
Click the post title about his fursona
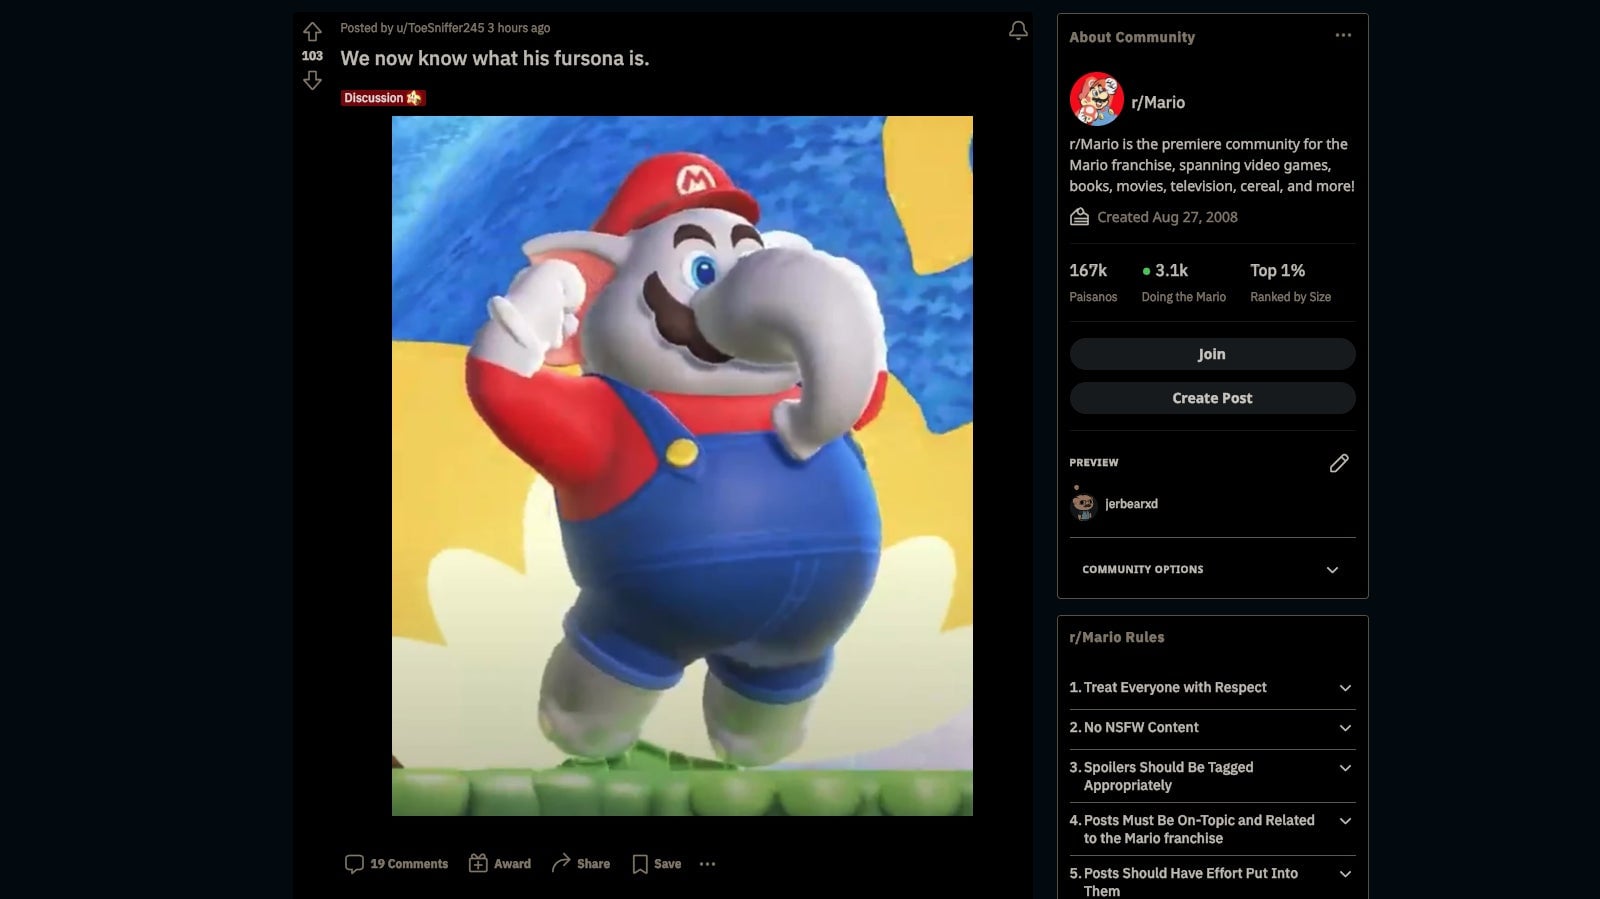coord(495,58)
